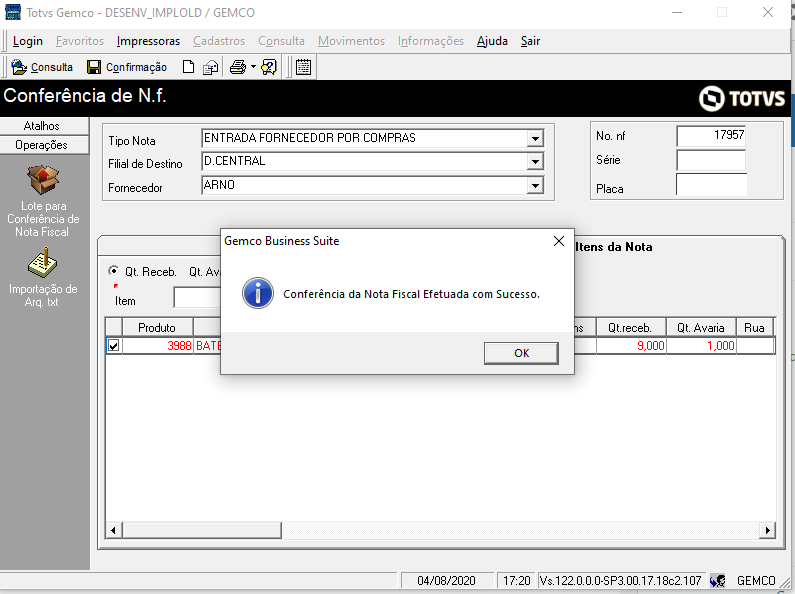Open the Movimentos menu
This screenshot has width=795, height=594.
tap(351, 41)
